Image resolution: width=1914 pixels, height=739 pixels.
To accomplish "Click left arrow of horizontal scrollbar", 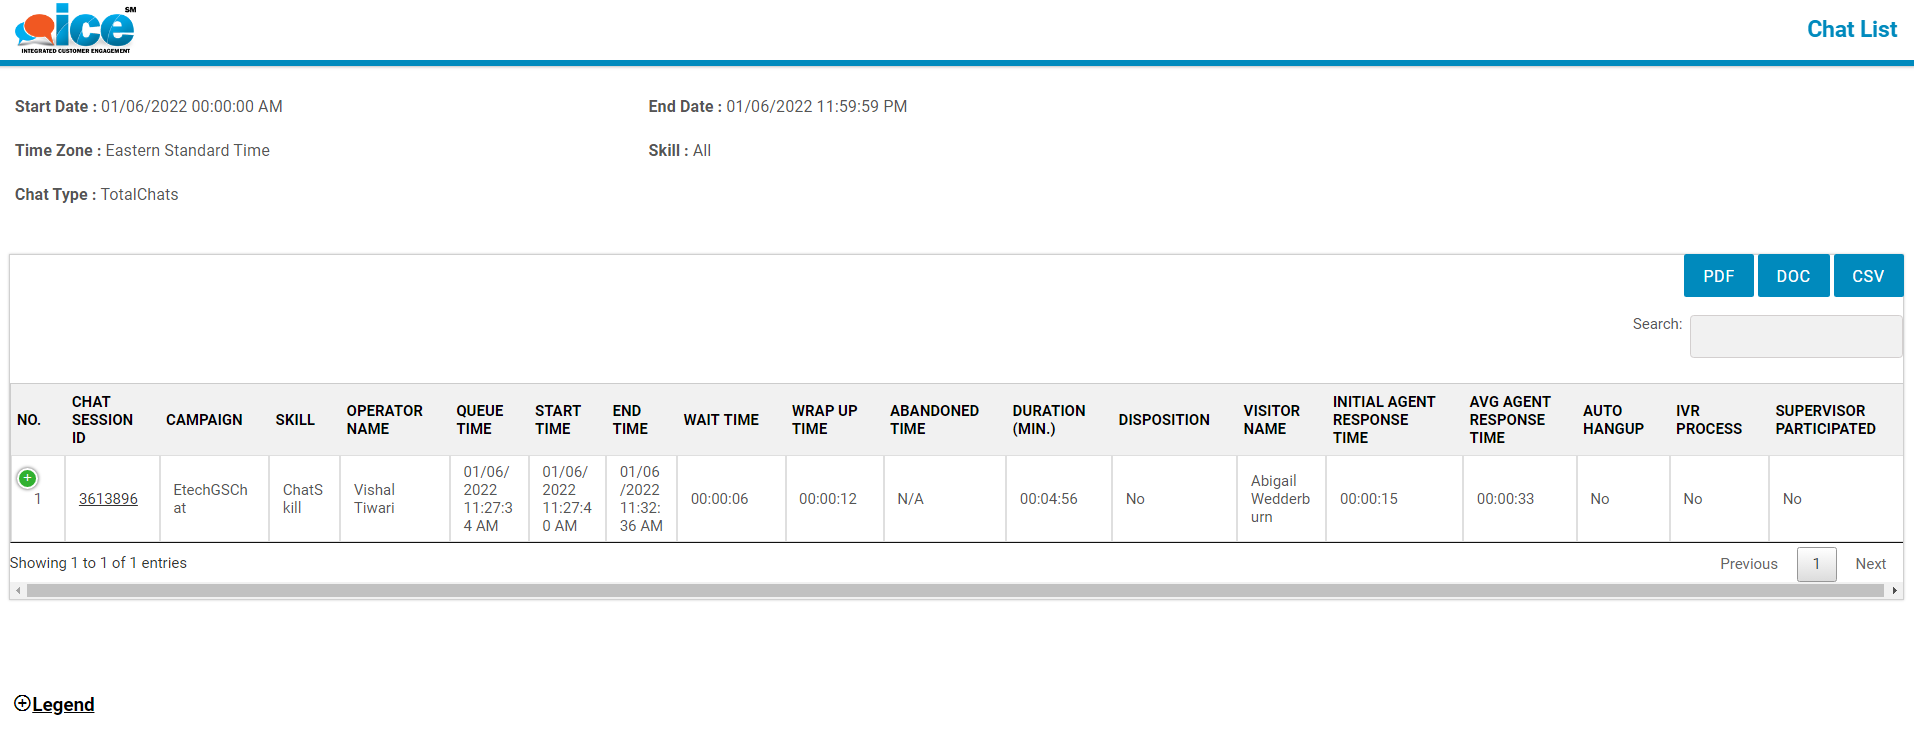I will click(18, 591).
